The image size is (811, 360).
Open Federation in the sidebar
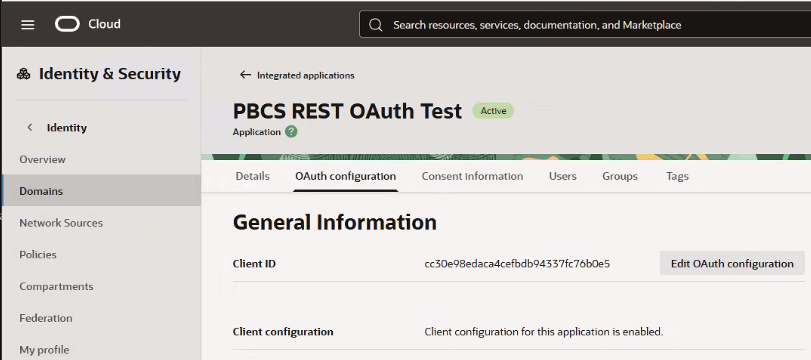pos(46,318)
